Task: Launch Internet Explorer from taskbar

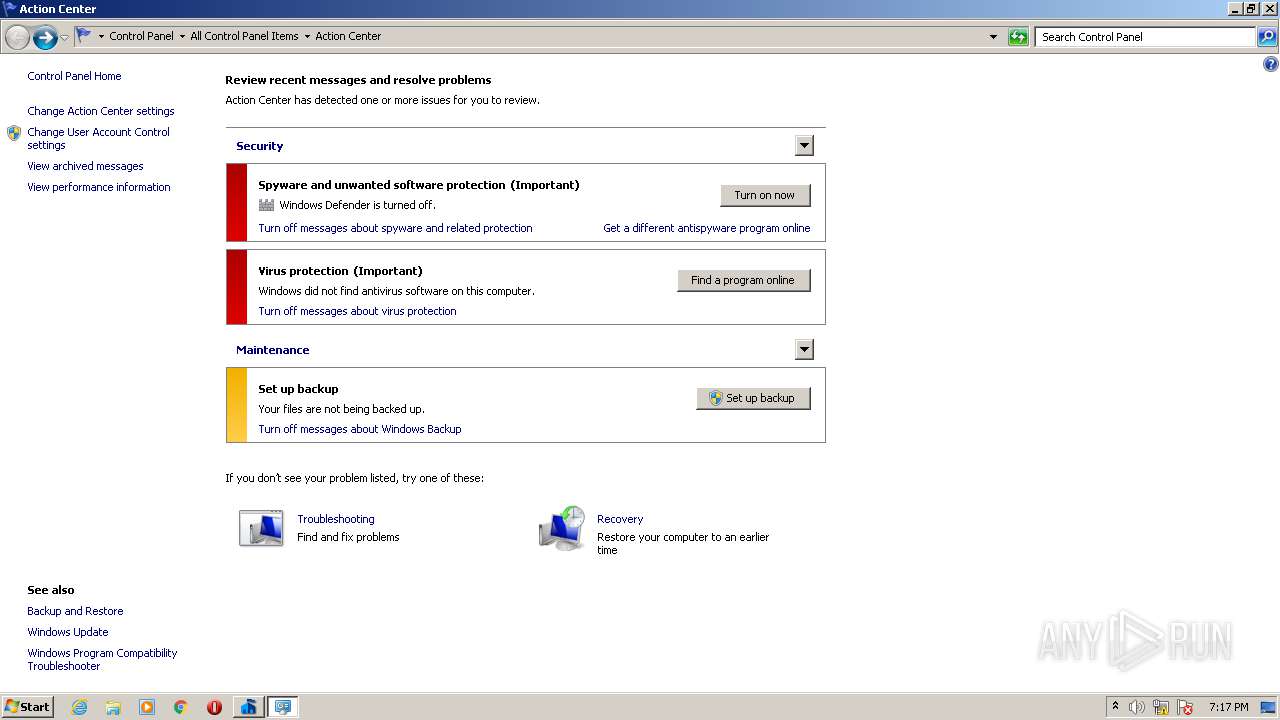Action: [79, 707]
